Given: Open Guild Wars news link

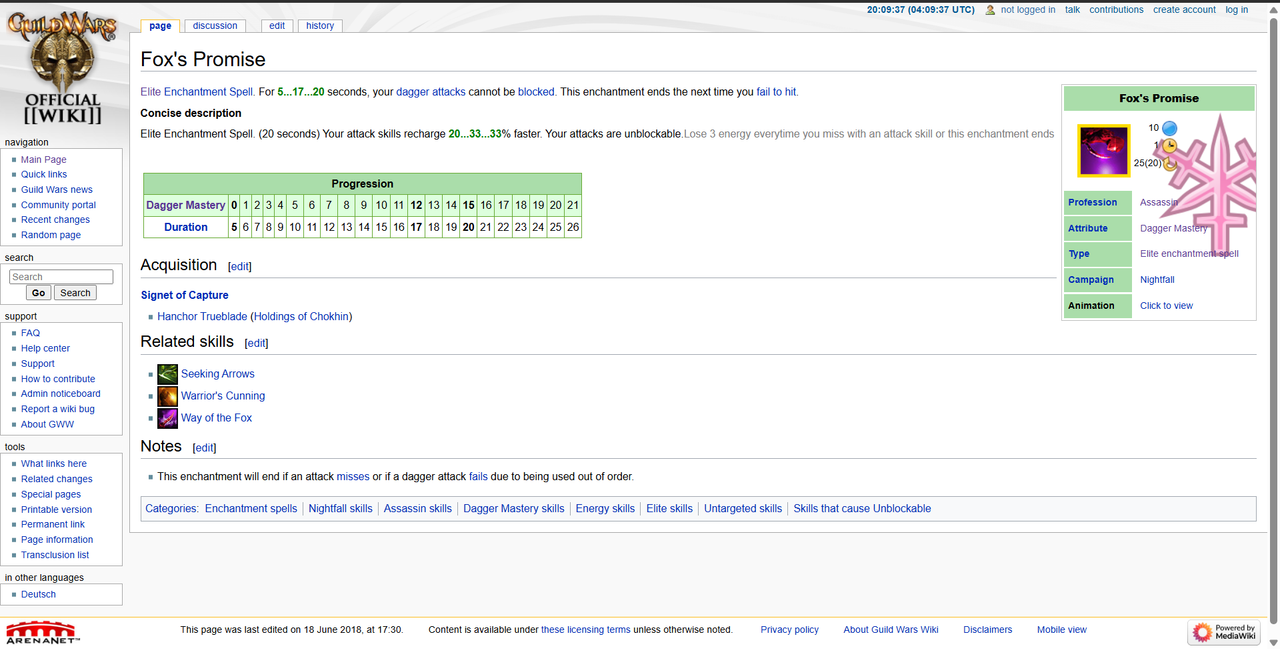Looking at the screenshot, I should click(x=57, y=190).
